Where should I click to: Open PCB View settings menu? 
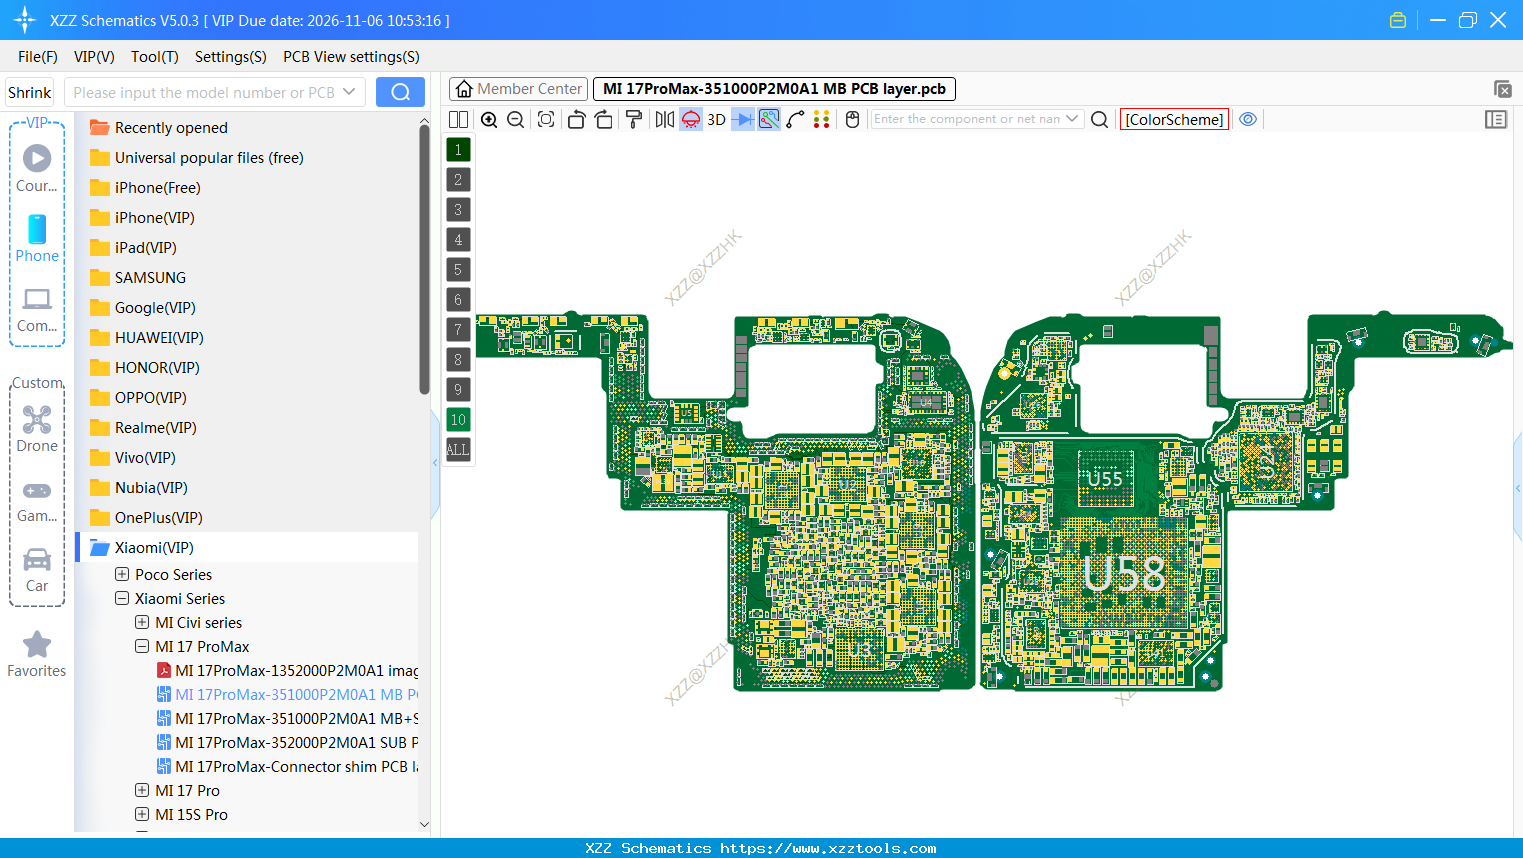point(350,57)
